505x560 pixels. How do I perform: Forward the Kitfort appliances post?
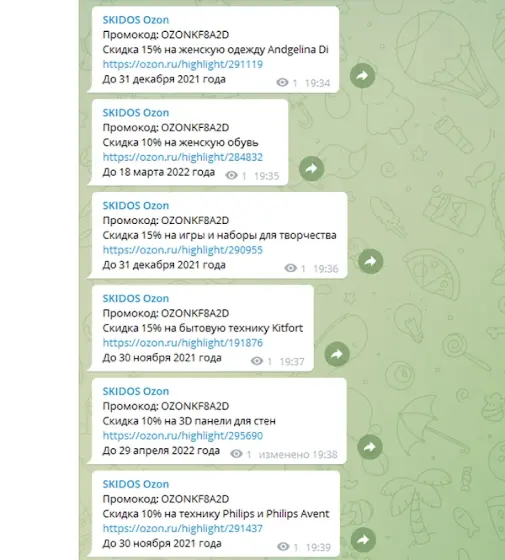pos(337,354)
